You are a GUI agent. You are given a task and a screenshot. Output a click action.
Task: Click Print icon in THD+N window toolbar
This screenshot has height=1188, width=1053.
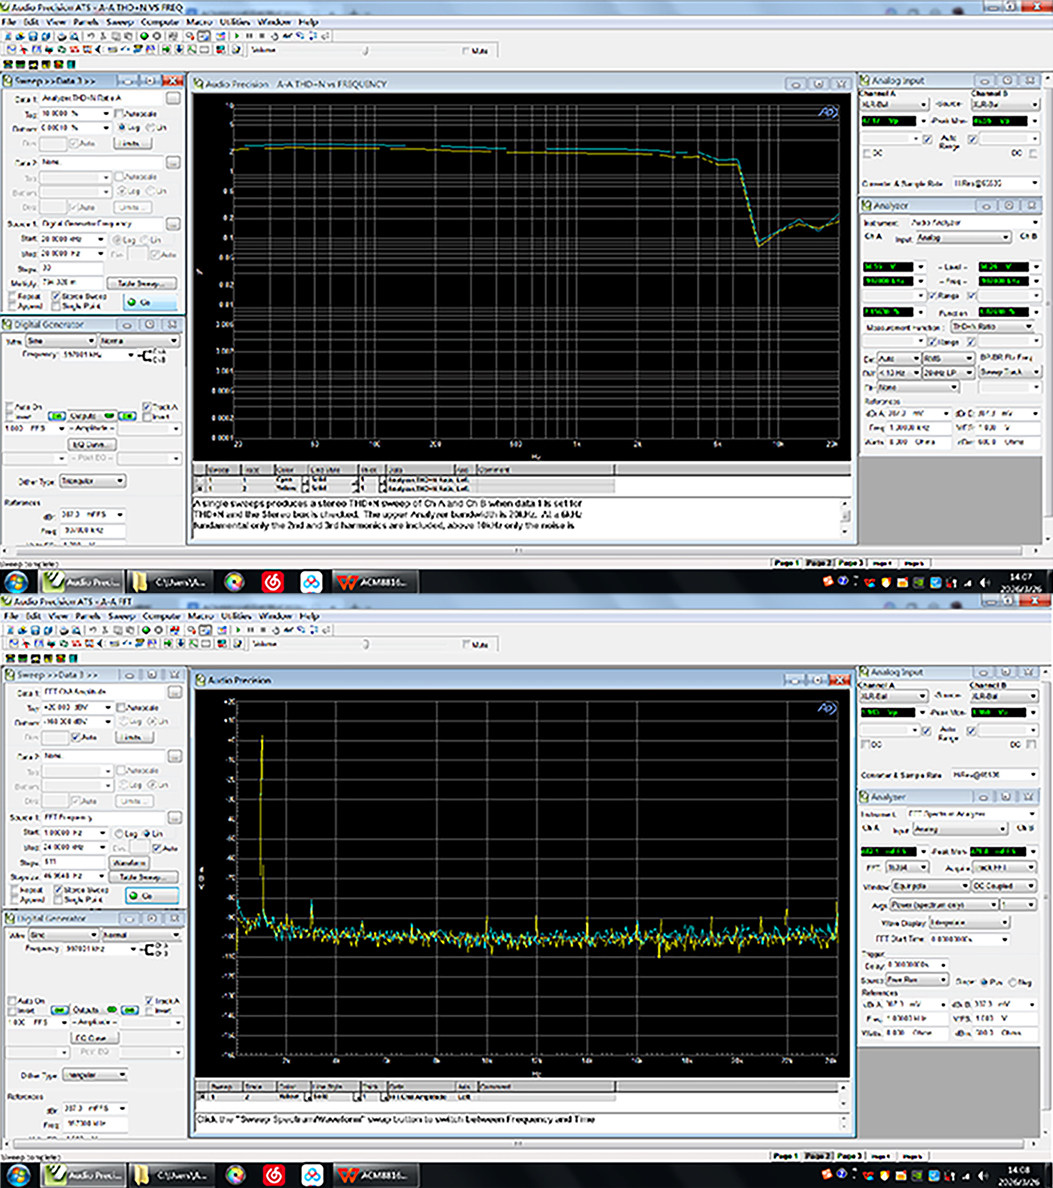(x=62, y=36)
